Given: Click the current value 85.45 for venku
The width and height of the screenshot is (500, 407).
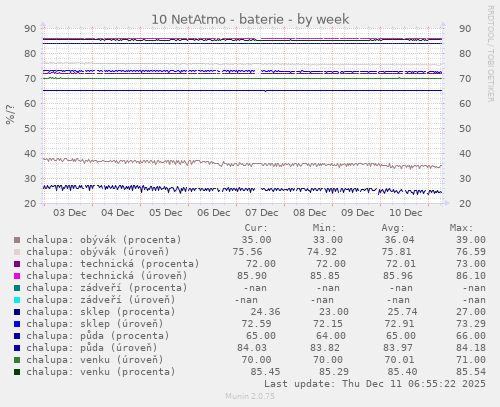Looking at the screenshot, I should click(x=265, y=372).
